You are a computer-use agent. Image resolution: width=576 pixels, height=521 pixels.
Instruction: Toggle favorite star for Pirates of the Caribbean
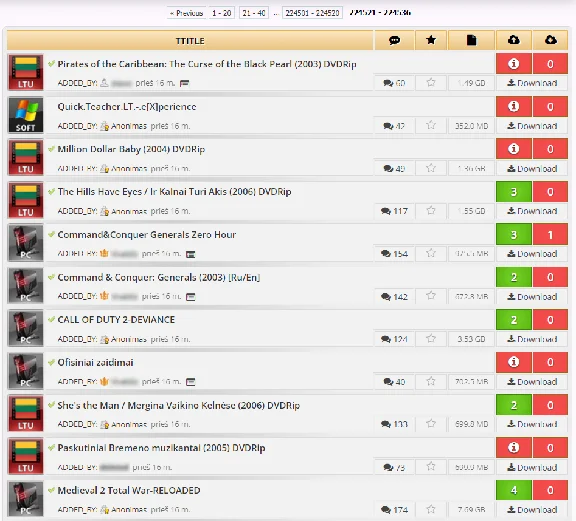click(x=431, y=83)
